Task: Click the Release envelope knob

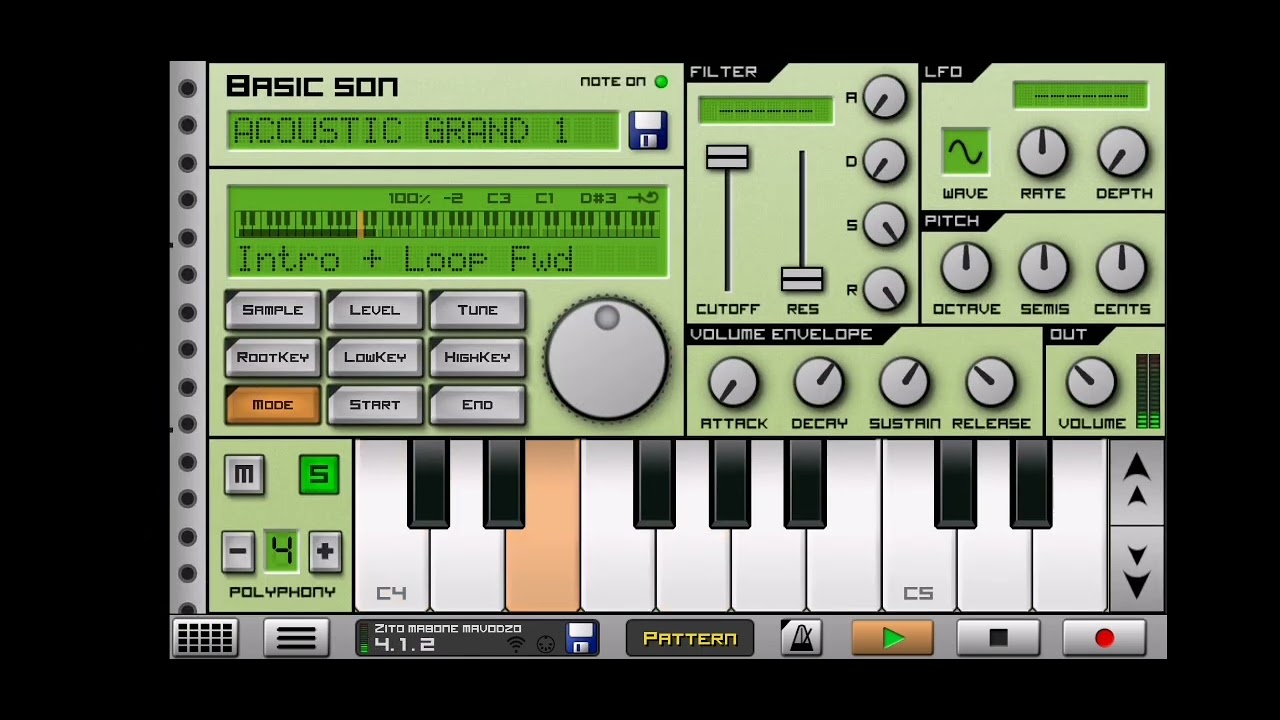Action: 990,383
